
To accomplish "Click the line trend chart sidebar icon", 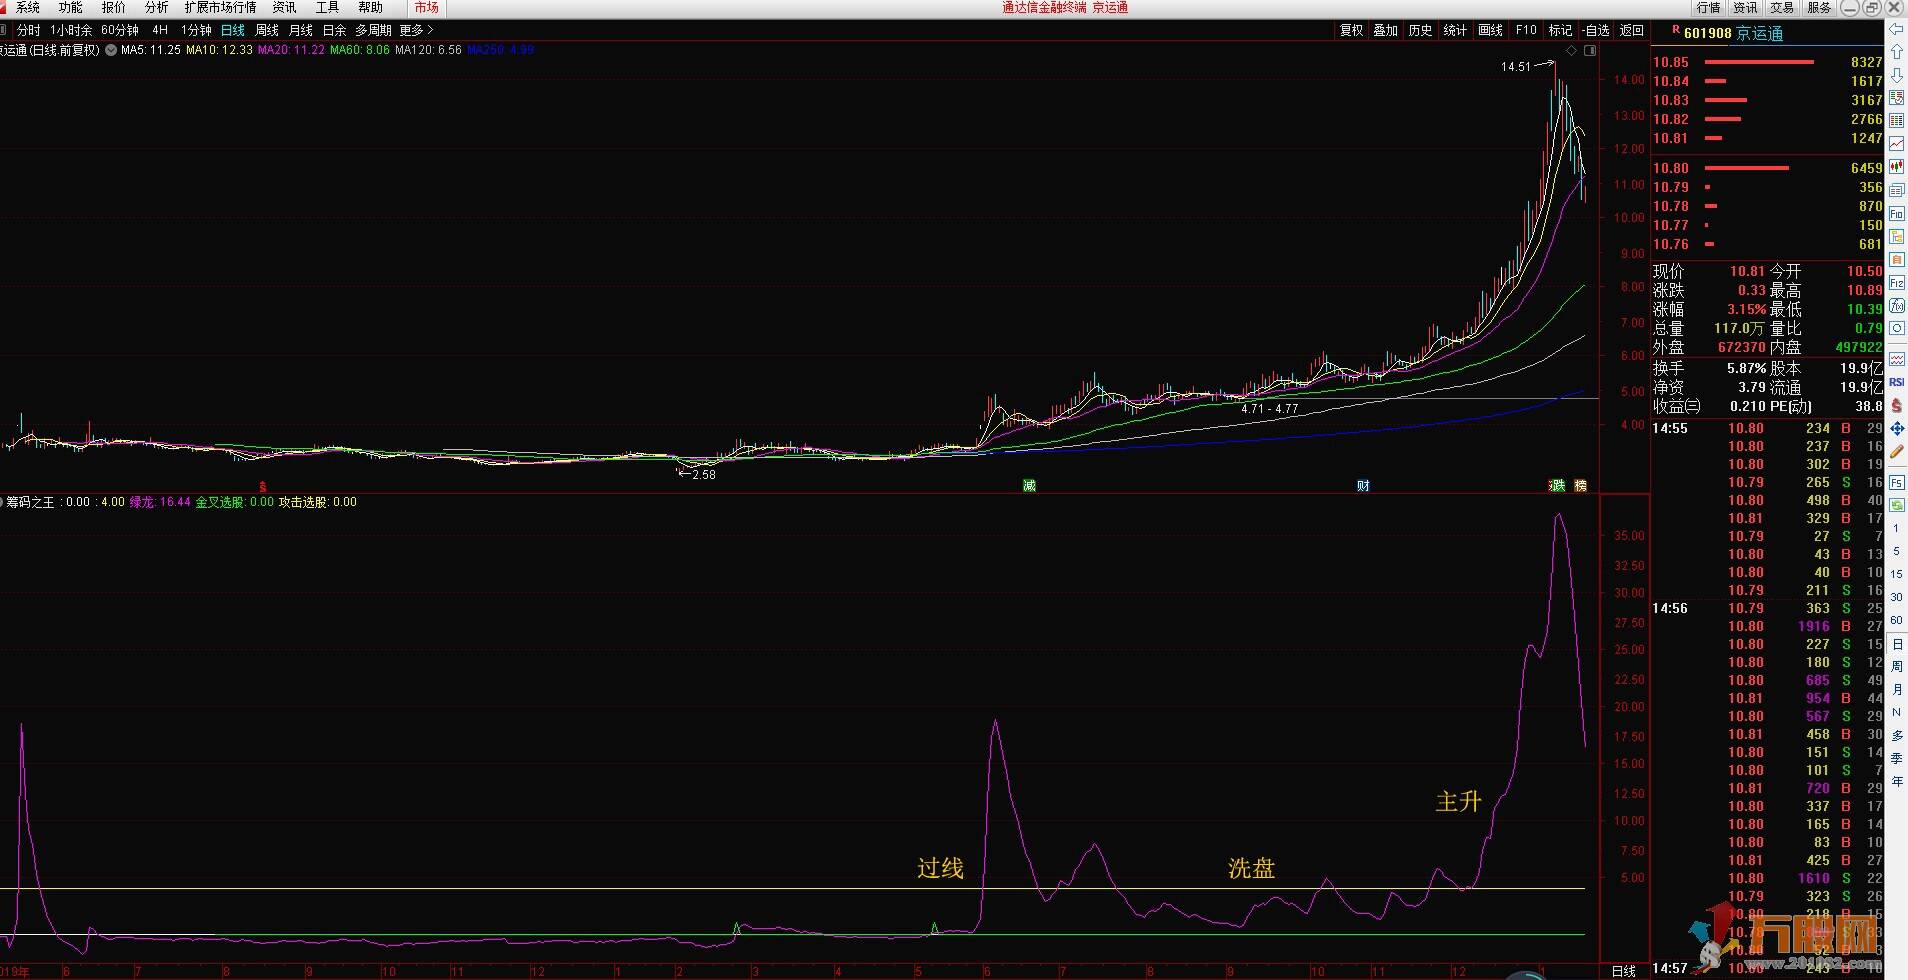I will (1897, 144).
